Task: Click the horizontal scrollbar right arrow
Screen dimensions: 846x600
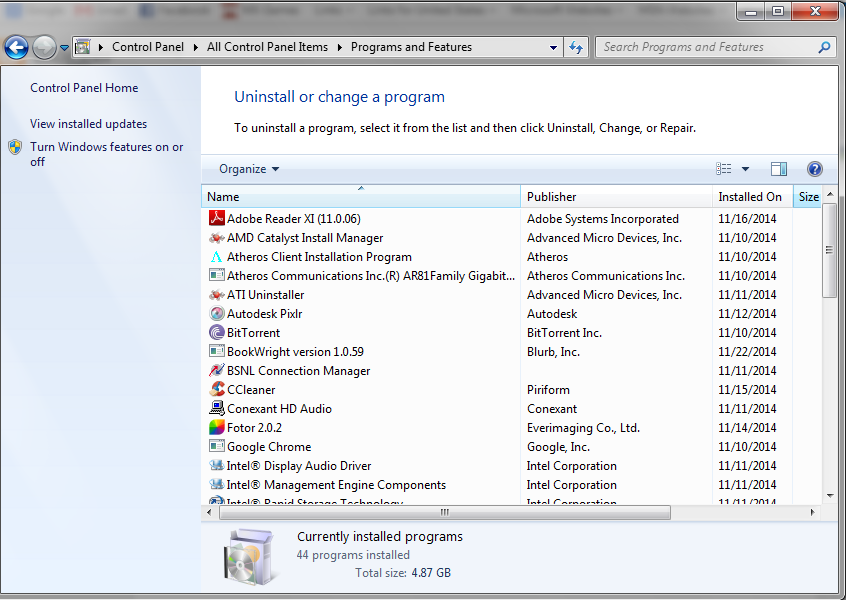Action: click(x=812, y=512)
